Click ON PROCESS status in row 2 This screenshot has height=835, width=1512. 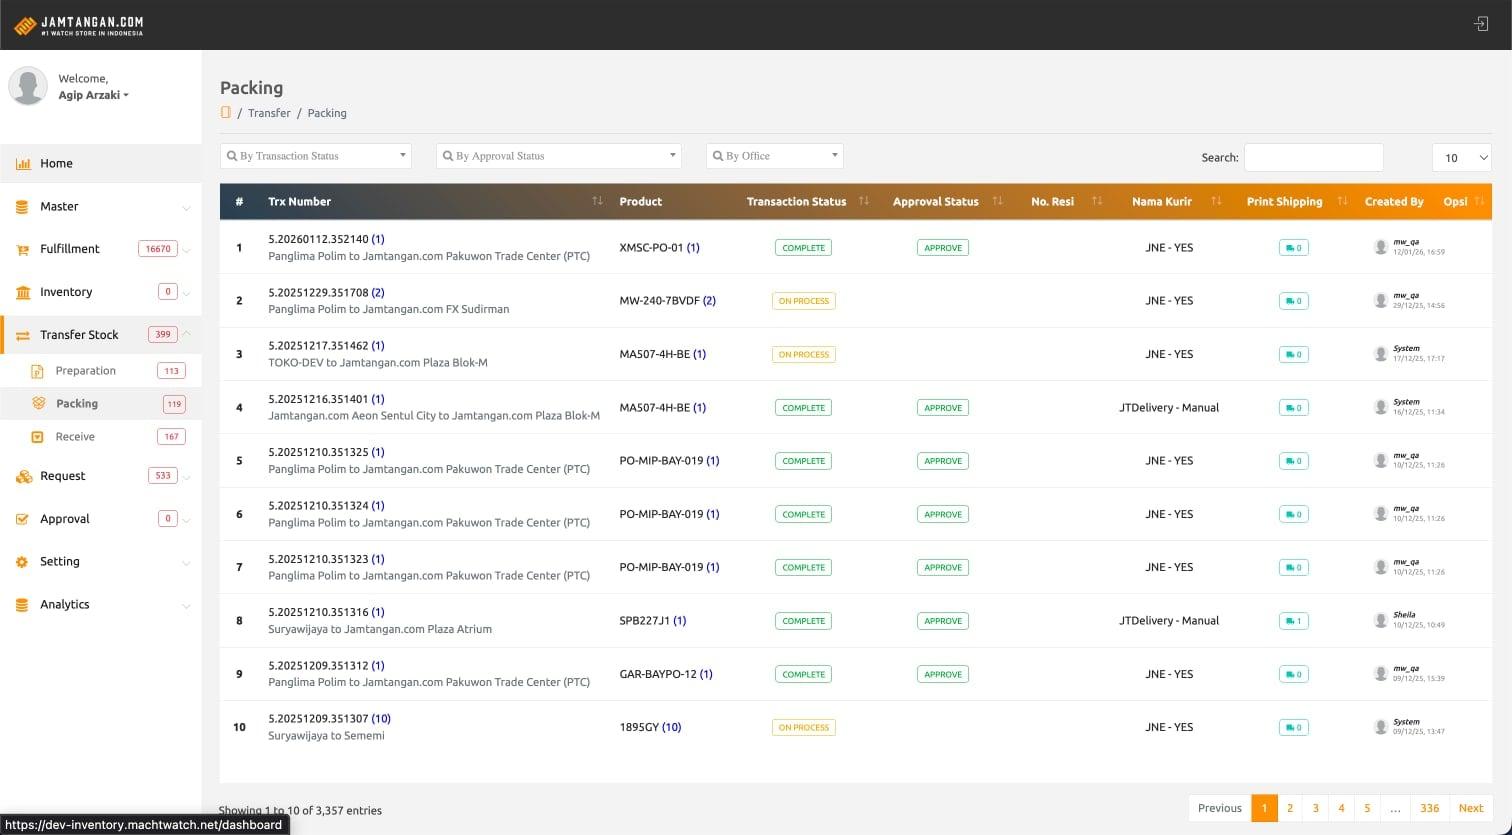tap(803, 301)
